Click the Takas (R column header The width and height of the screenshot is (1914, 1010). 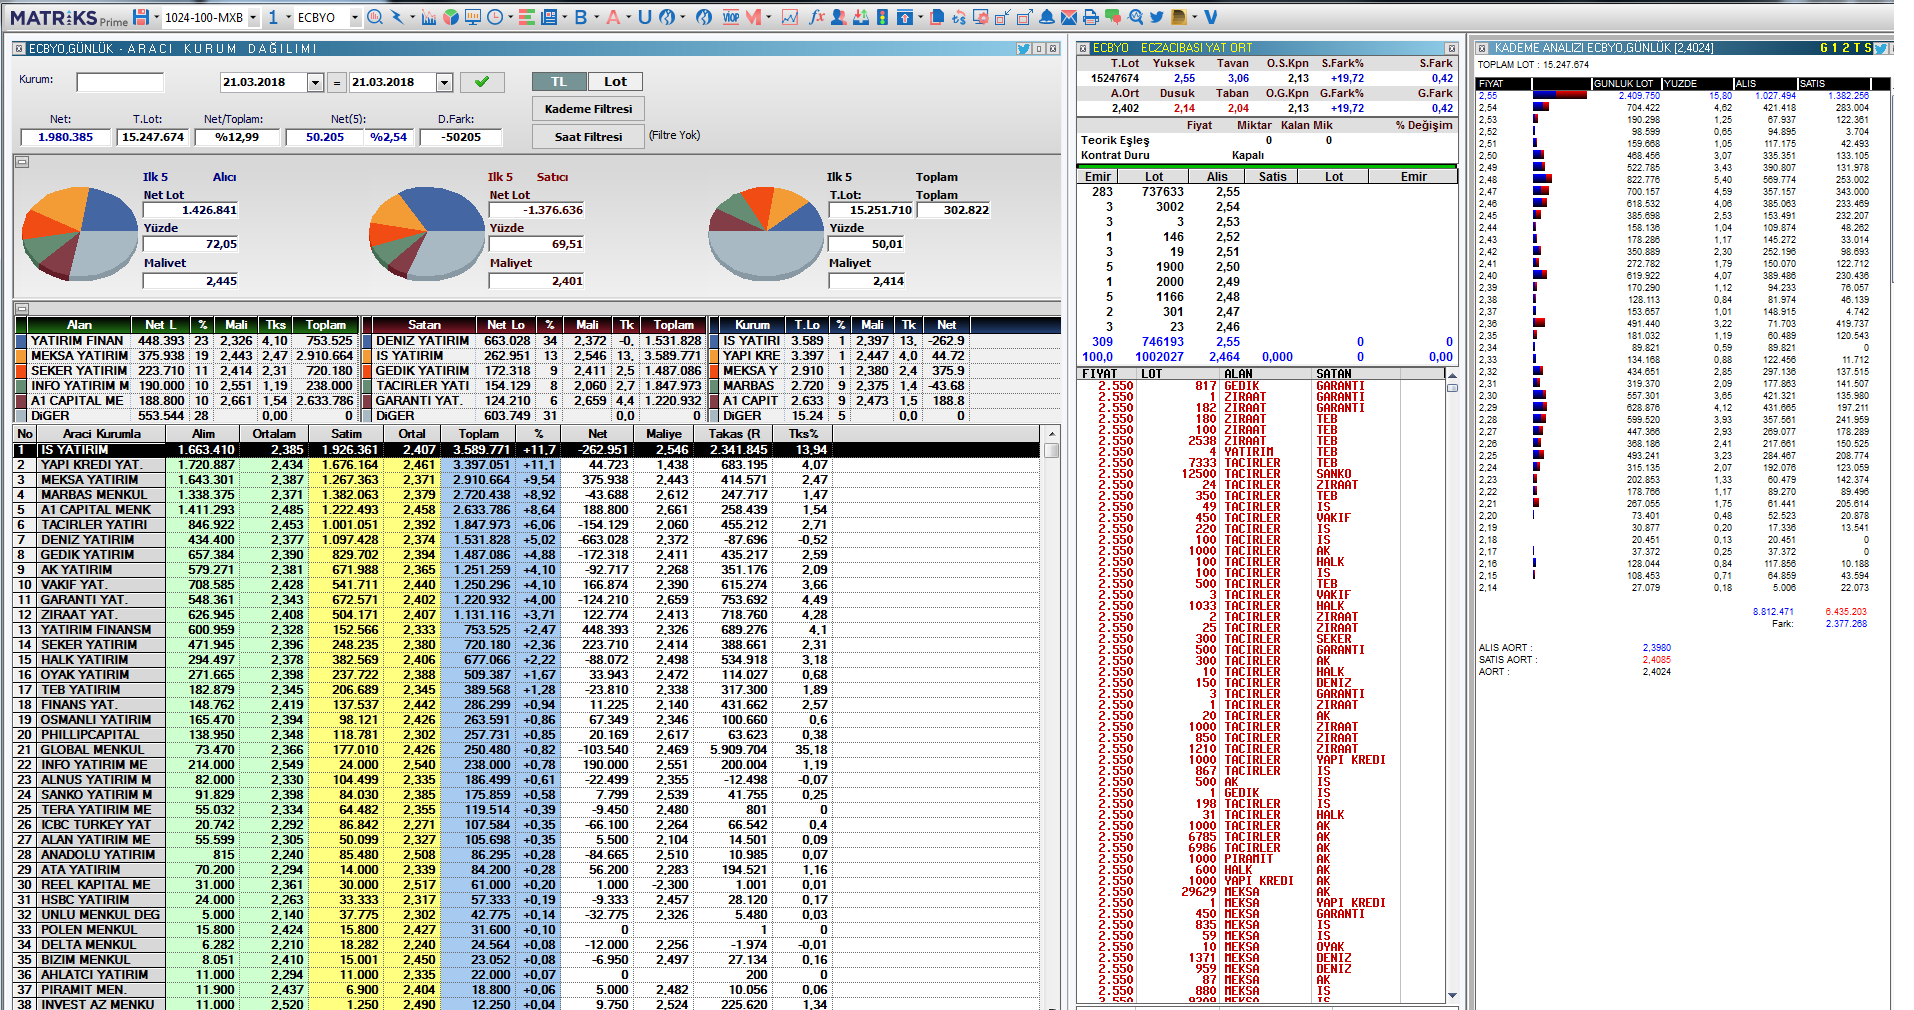pyautogui.click(x=734, y=434)
